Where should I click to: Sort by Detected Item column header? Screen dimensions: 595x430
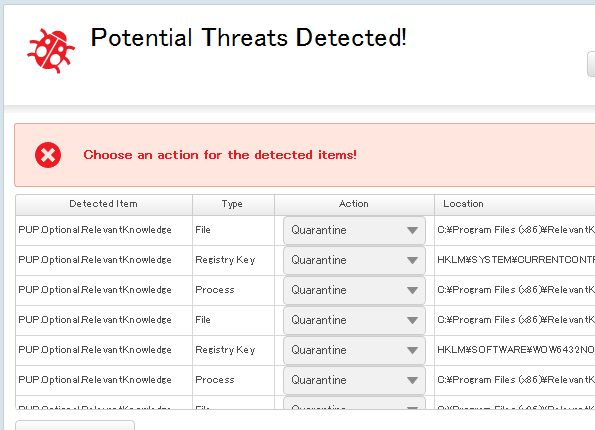[x=104, y=204]
